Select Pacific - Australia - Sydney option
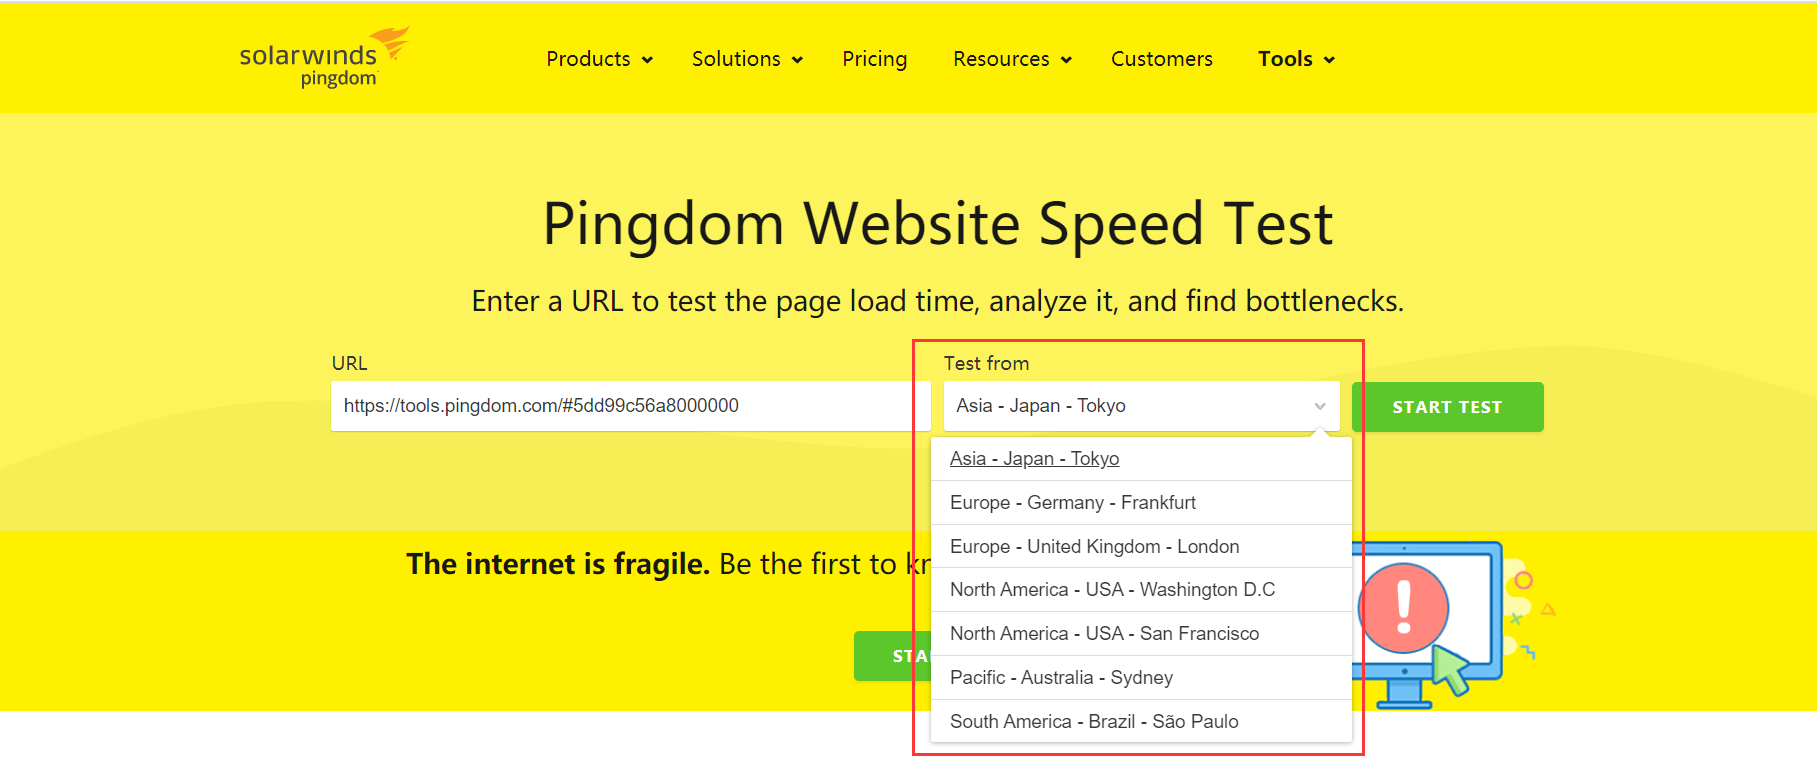This screenshot has height=766, width=1817. [1141, 678]
